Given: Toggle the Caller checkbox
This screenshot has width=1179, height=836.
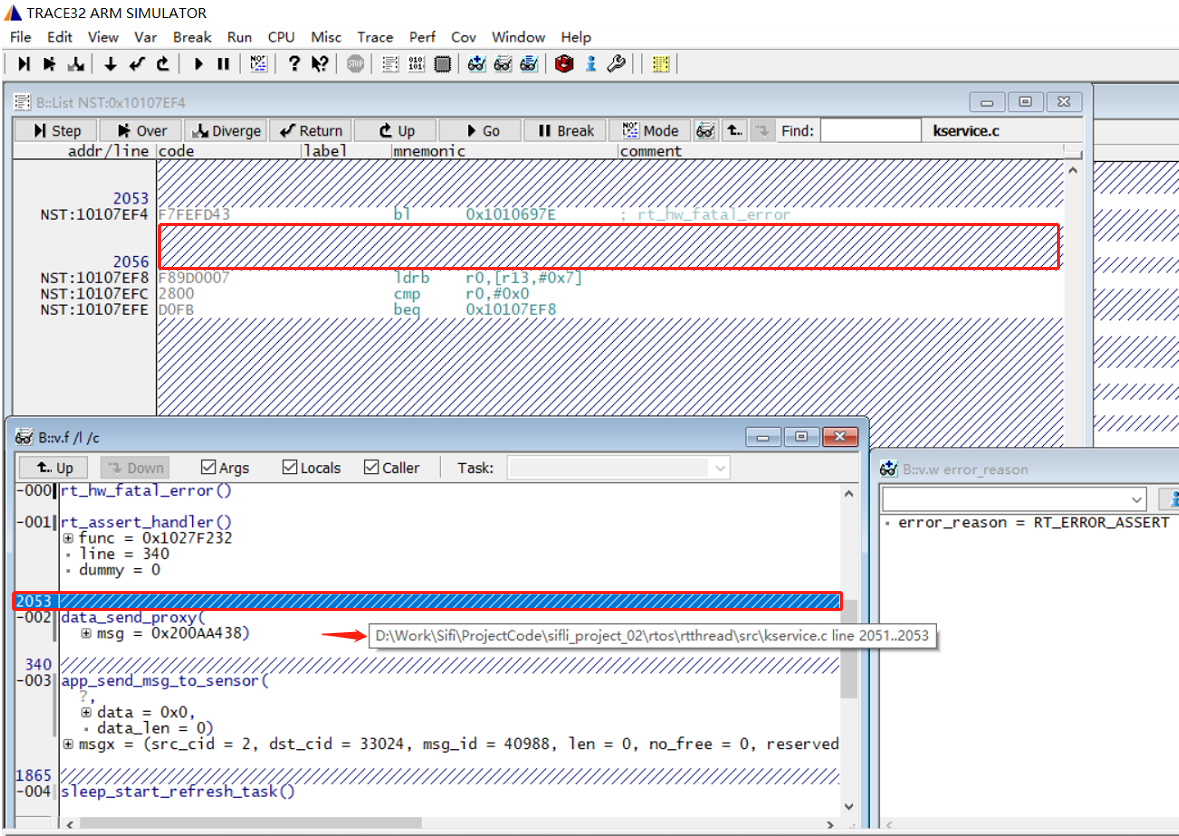Looking at the screenshot, I should click(x=371, y=468).
